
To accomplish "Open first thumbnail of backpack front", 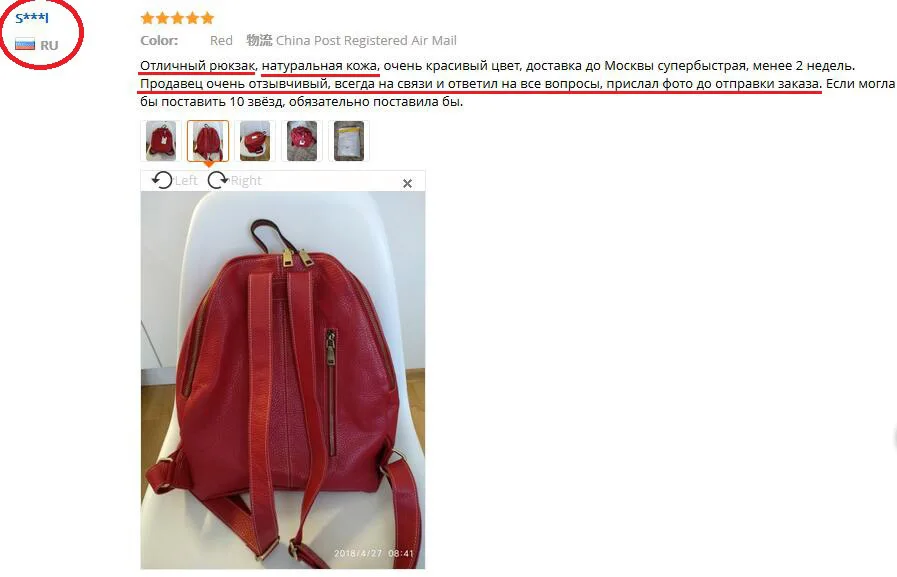I will (161, 141).
